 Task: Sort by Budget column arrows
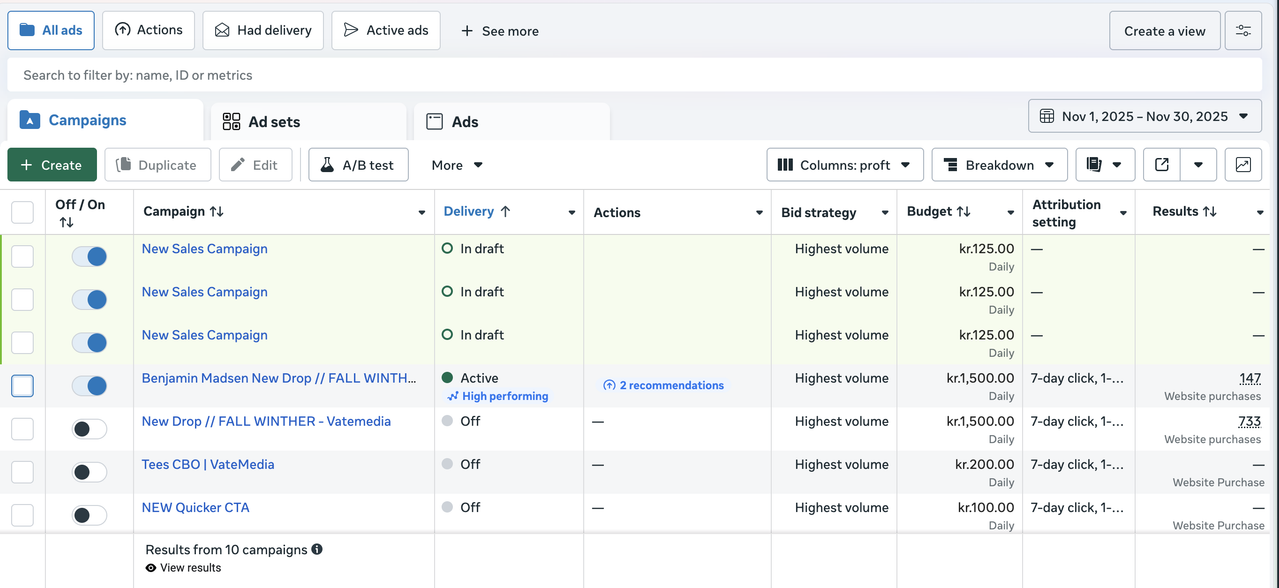(x=964, y=212)
